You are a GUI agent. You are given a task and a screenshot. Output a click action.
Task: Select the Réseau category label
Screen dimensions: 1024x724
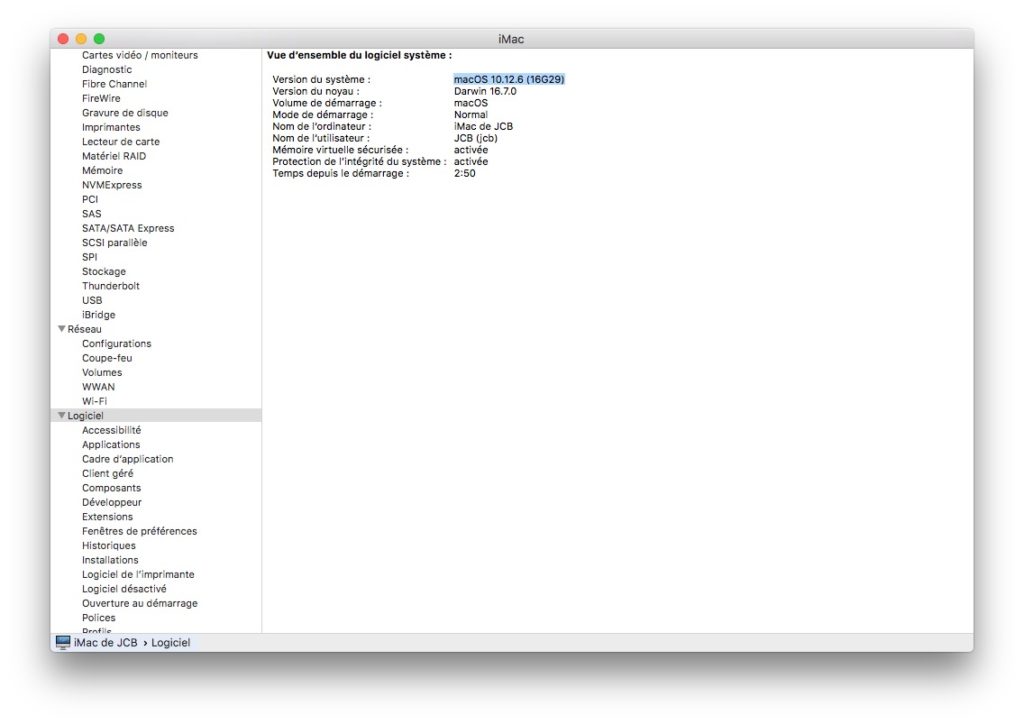pos(84,329)
